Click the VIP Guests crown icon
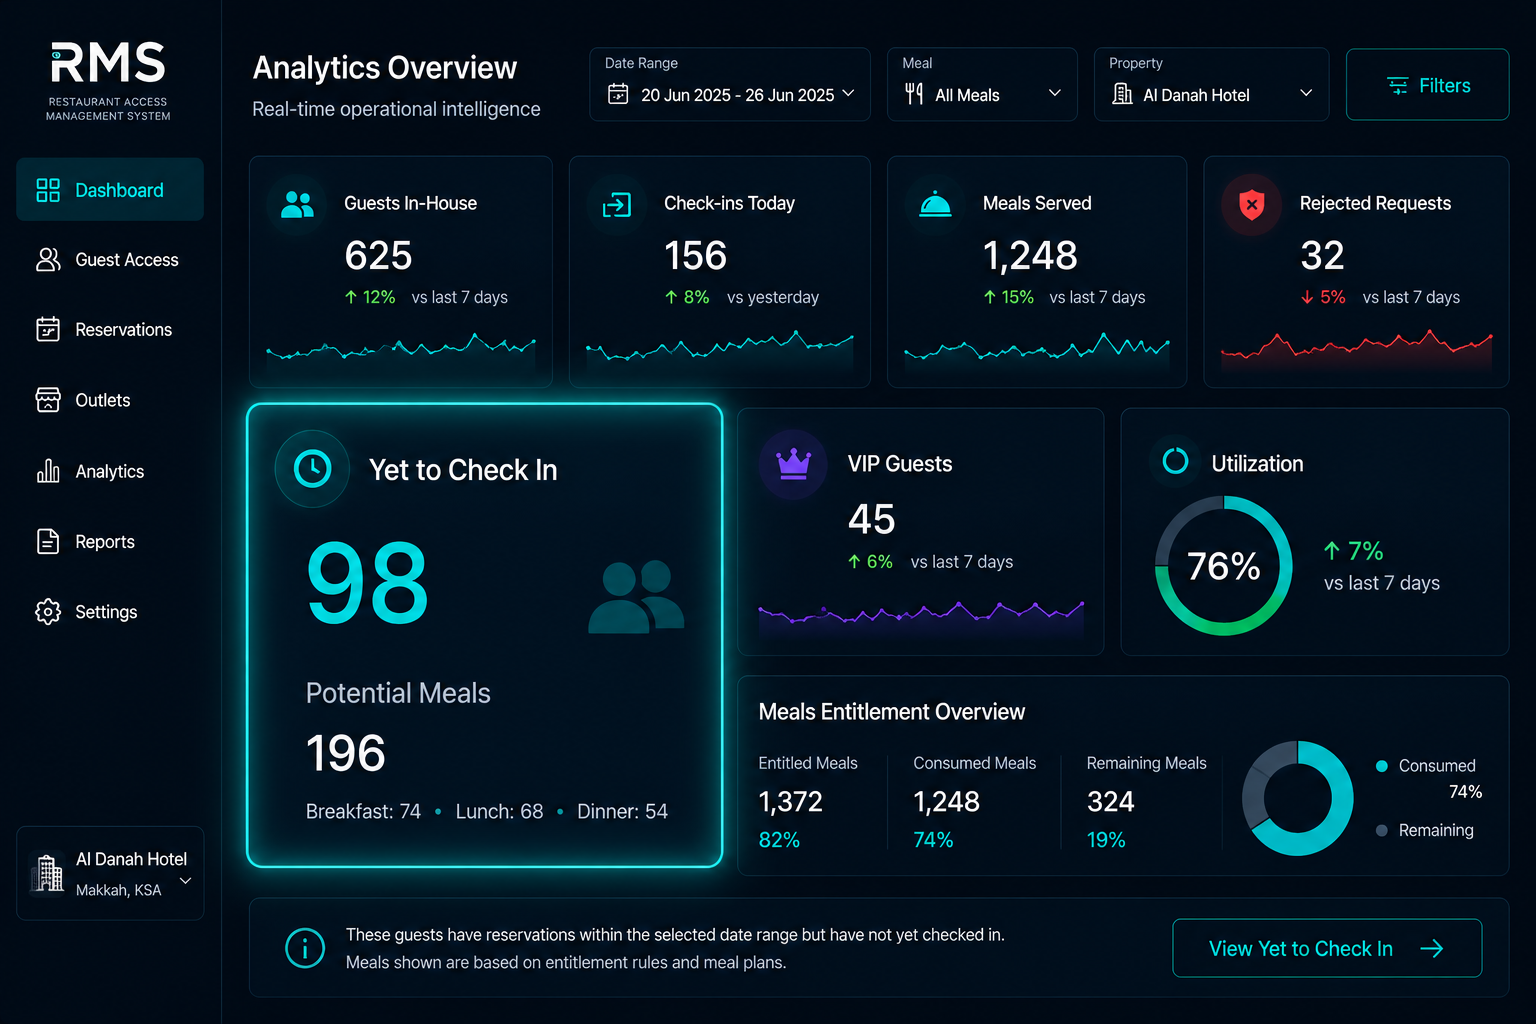This screenshot has width=1536, height=1024. [x=793, y=464]
